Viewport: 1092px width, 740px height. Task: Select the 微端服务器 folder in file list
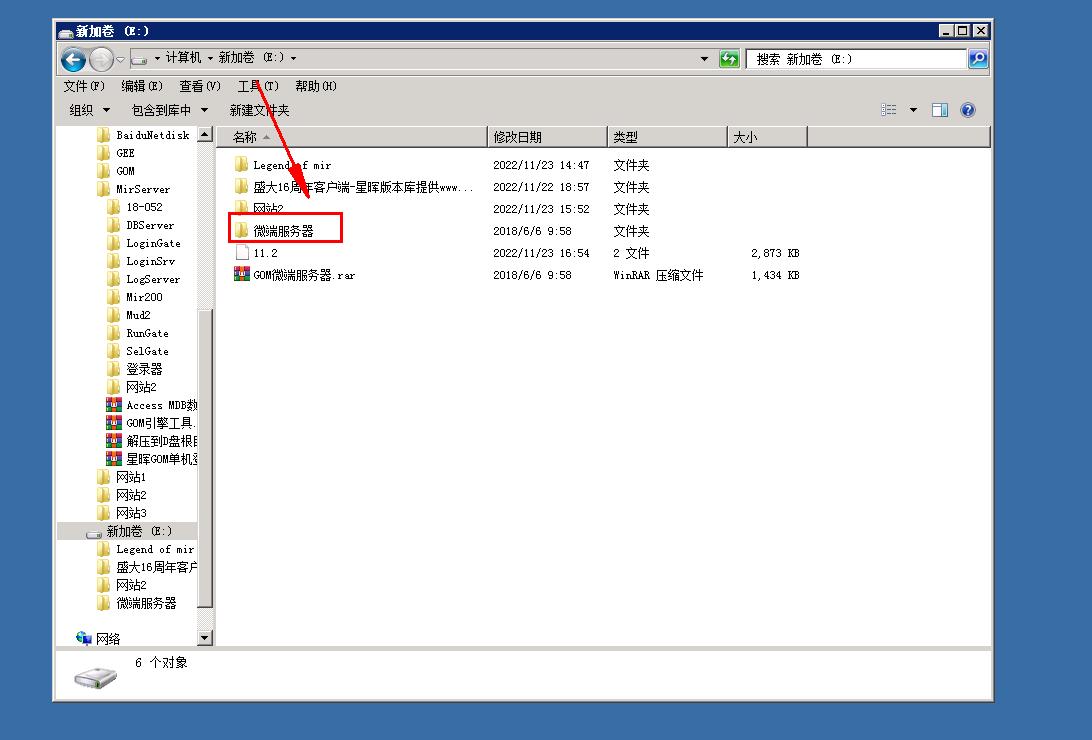pyautogui.click(x=274, y=230)
